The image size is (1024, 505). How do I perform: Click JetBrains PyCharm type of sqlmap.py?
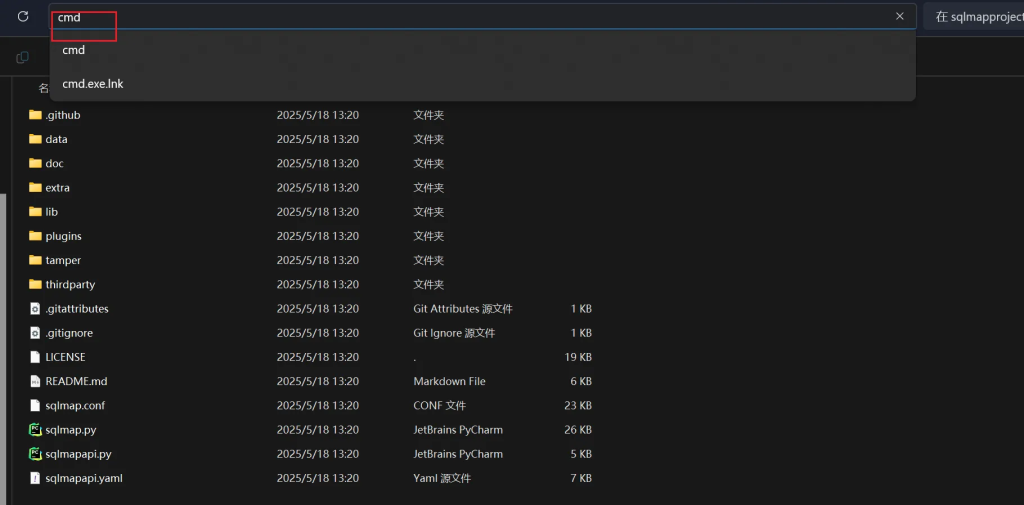pos(458,430)
